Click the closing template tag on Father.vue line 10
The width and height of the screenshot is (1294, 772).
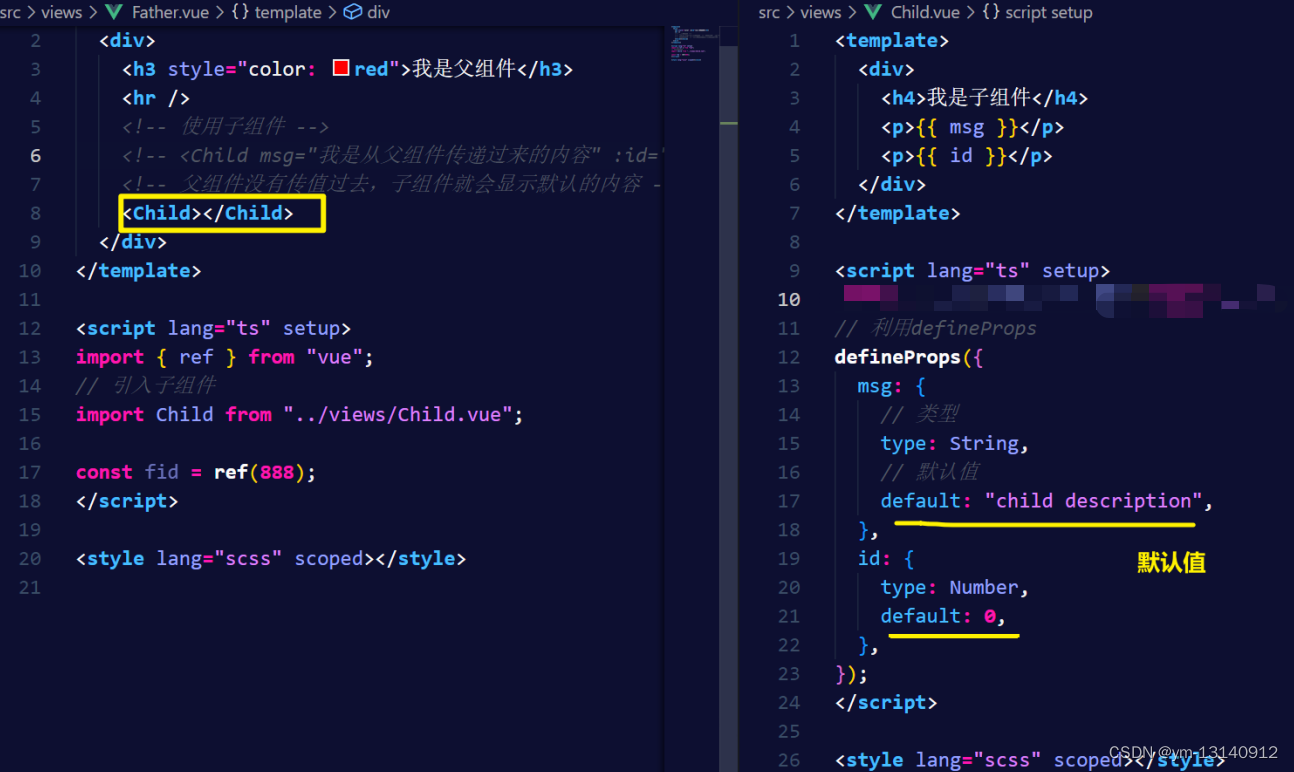[x=139, y=271]
